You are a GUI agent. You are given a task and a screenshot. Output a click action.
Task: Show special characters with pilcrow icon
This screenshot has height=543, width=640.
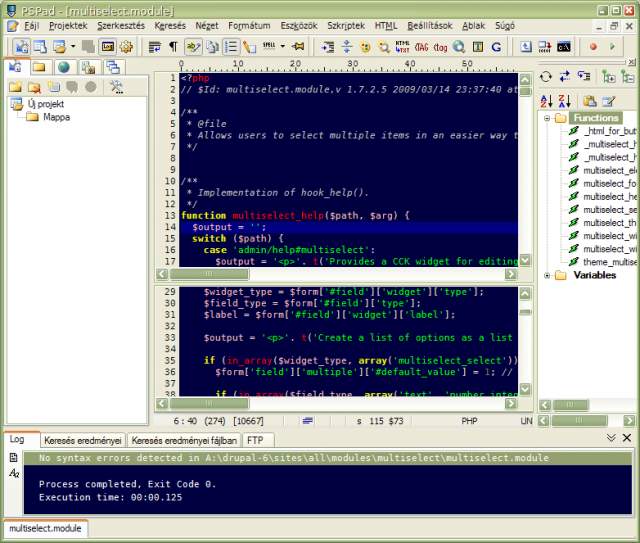(173, 47)
